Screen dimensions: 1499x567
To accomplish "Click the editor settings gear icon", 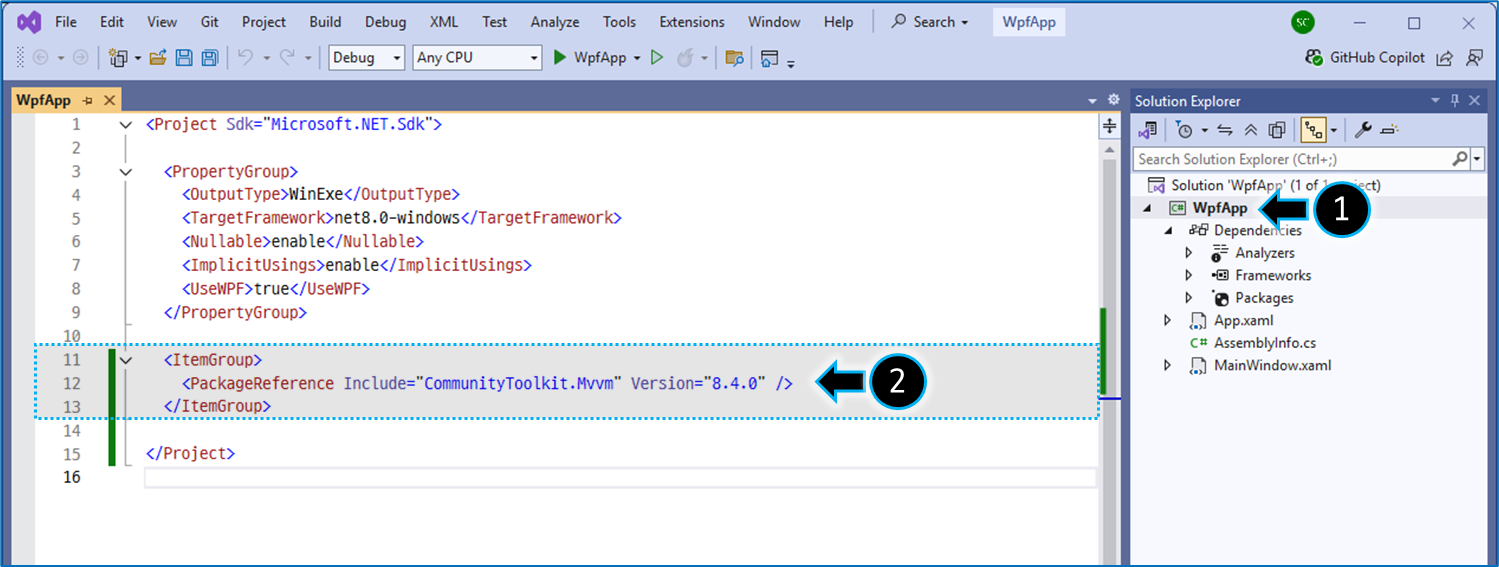I will [1114, 100].
